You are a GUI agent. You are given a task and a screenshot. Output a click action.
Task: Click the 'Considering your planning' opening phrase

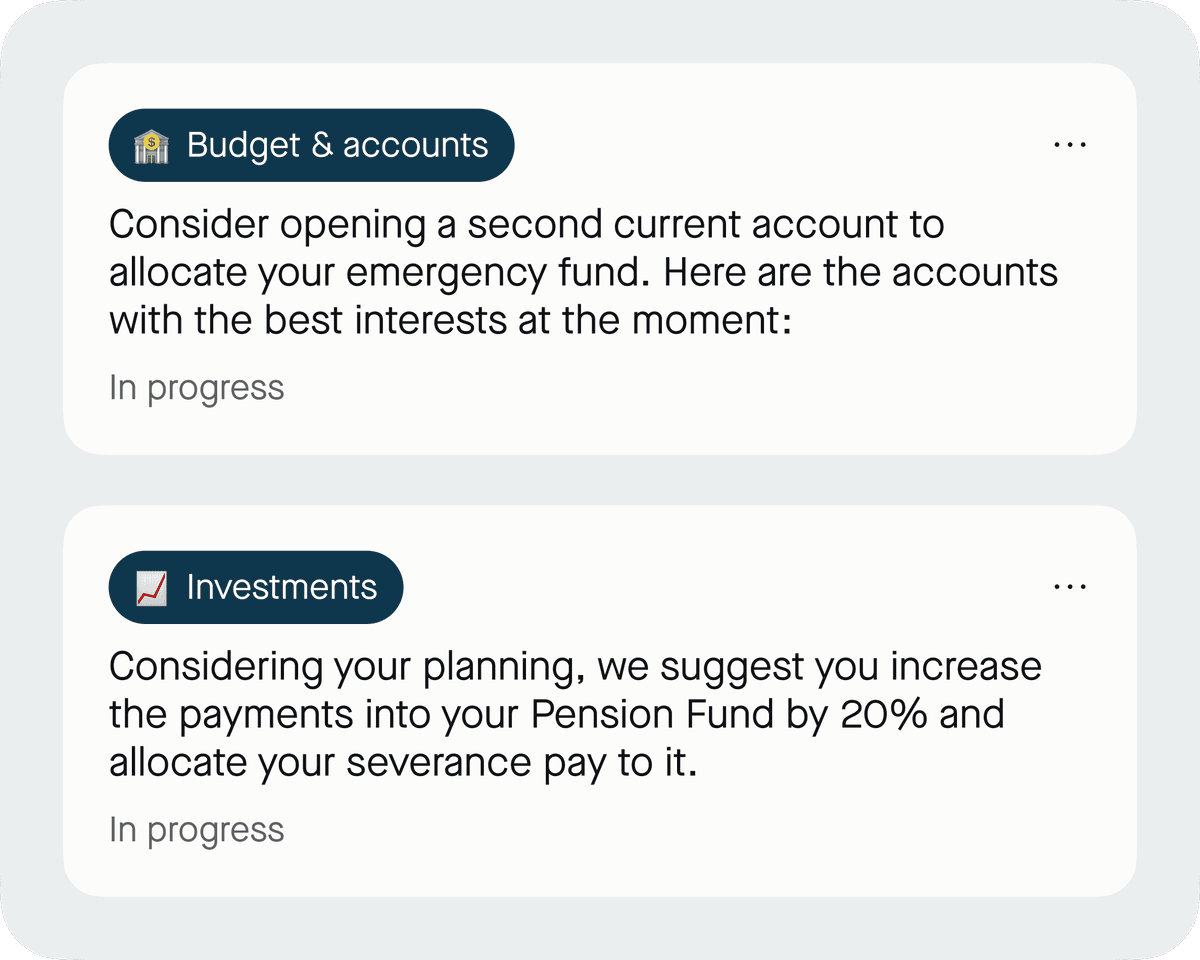[x=346, y=667]
